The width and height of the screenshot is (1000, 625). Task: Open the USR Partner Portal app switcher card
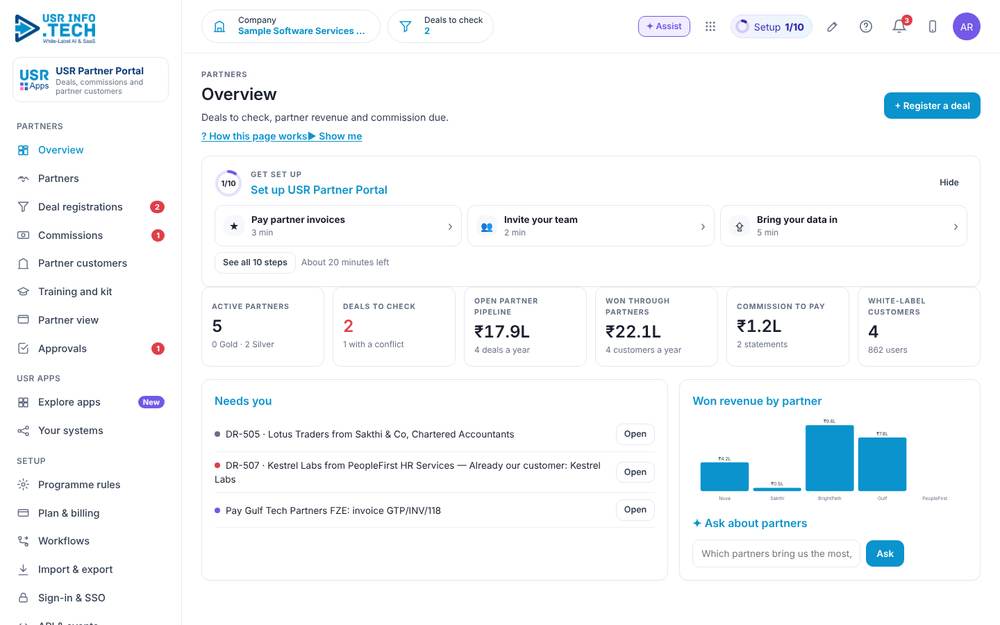click(91, 80)
